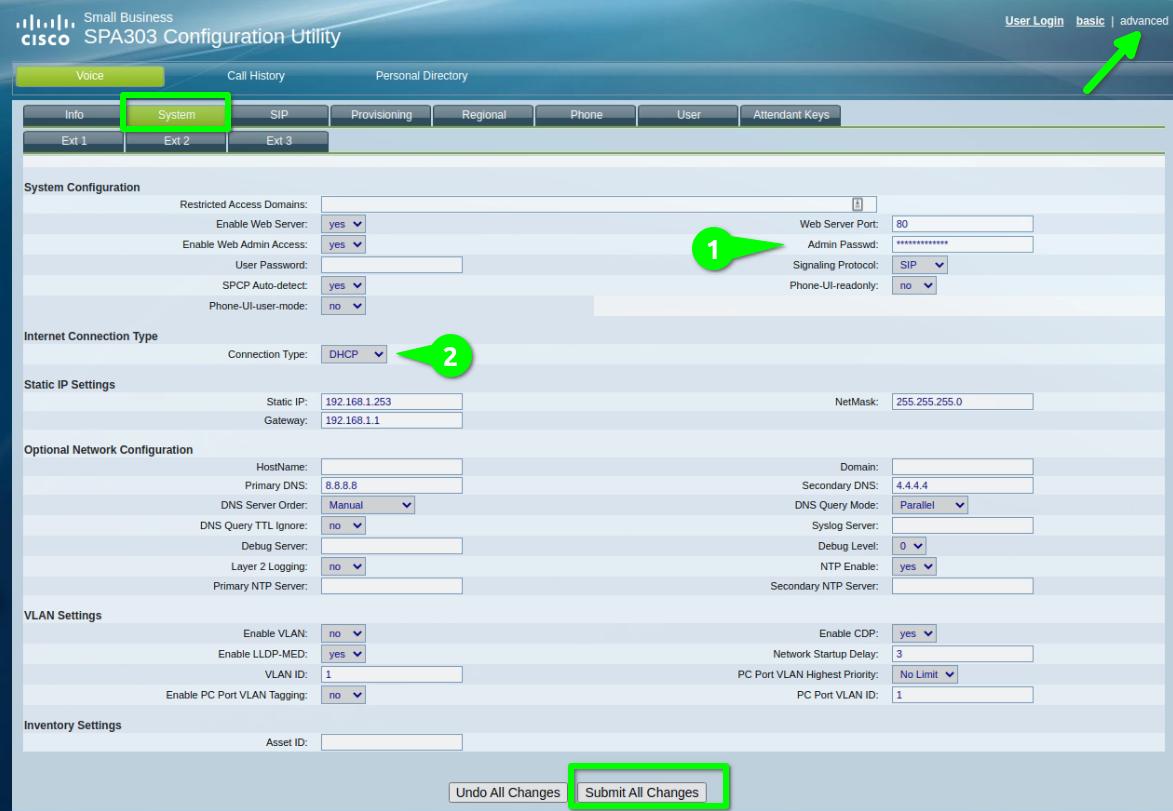
Task: Open the Provisioning tab
Action: click(x=381, y=115)
